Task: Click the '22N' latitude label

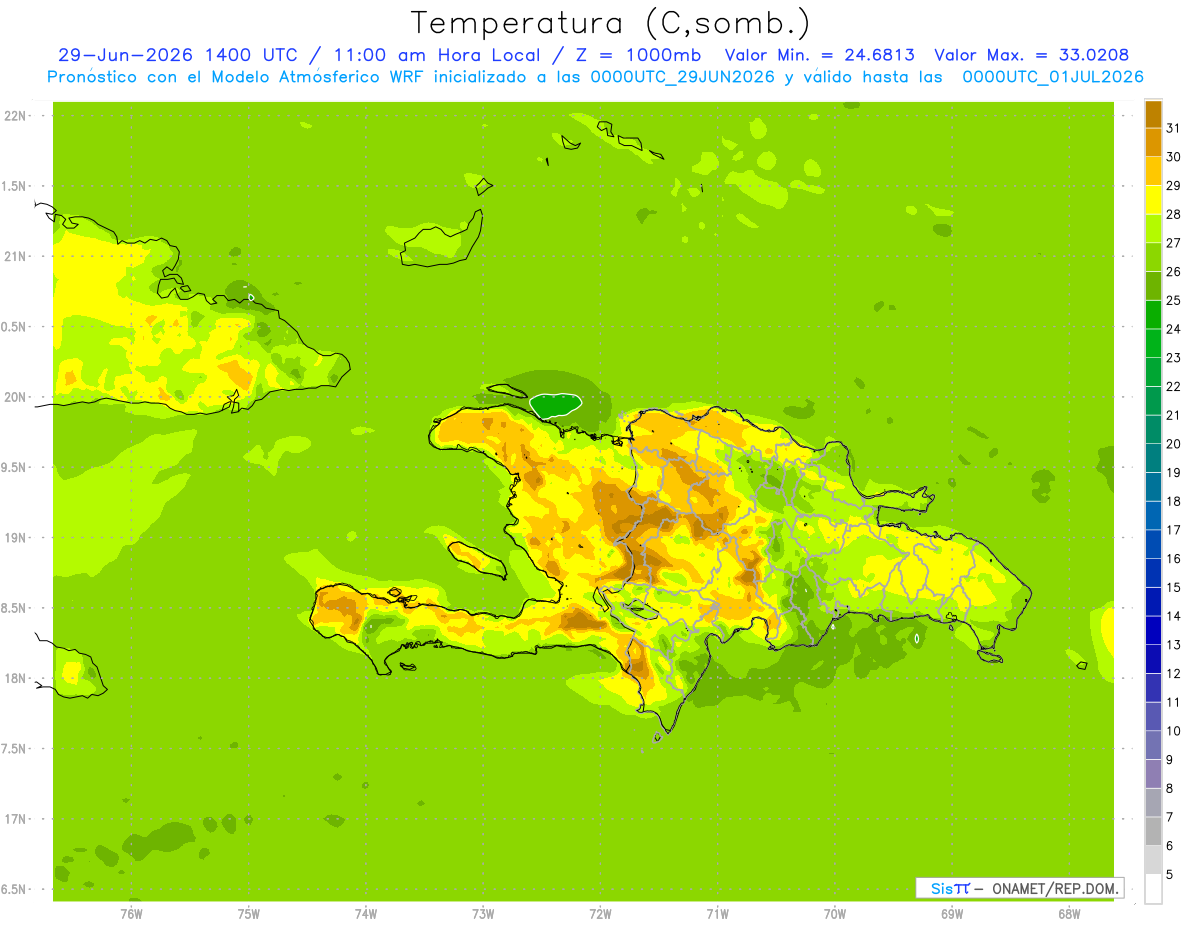Action: [x=16, y=116]
